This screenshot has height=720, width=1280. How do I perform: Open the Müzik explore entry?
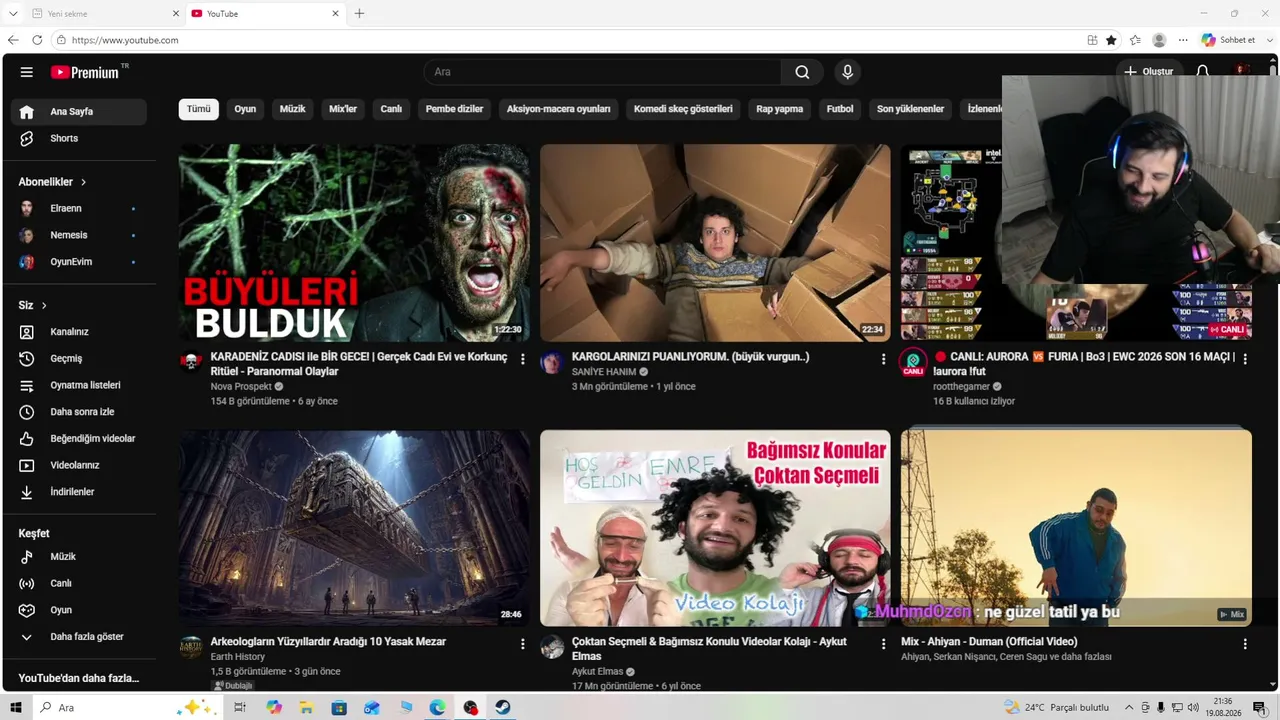(79, 556)
